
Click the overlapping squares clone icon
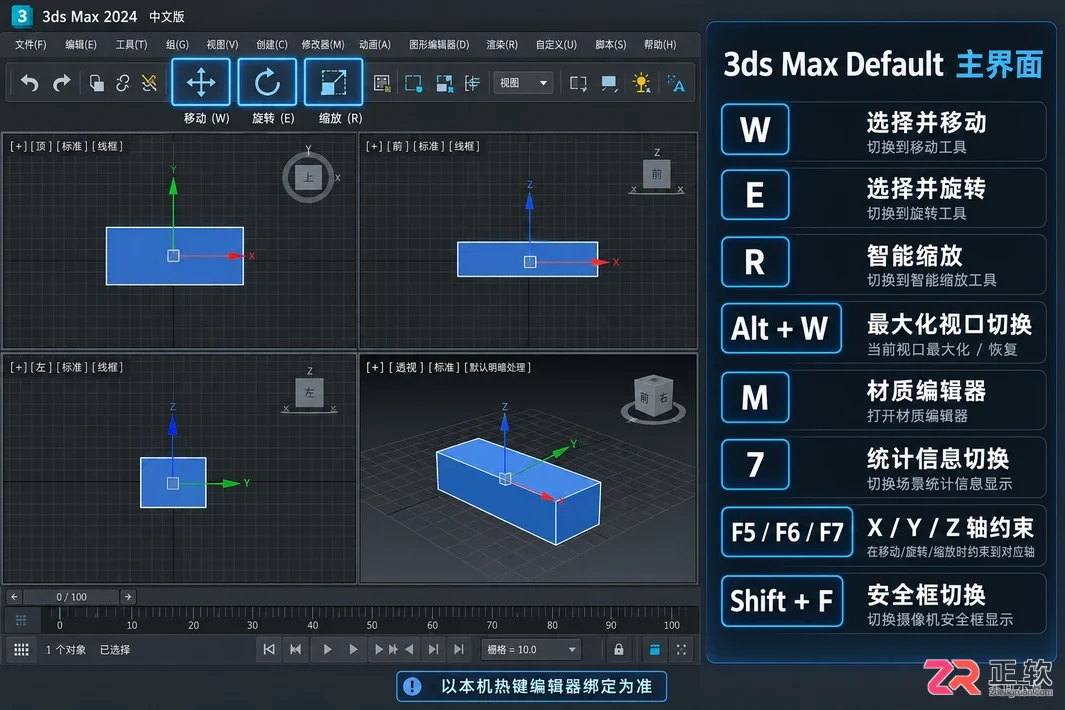(x=96, y=83)
